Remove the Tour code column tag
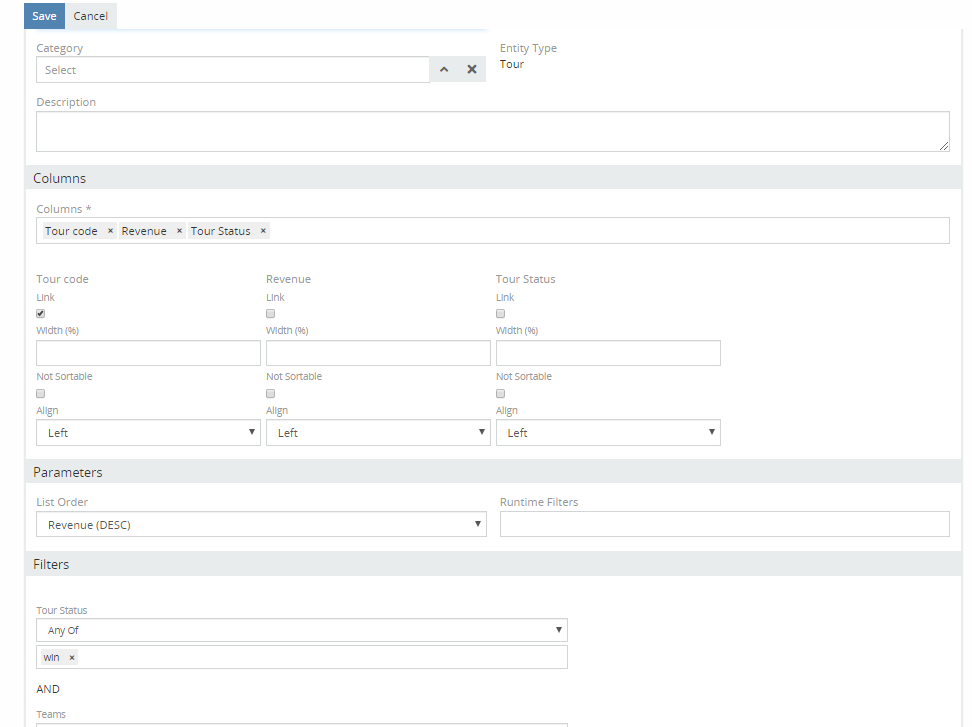 coord(110,231)
